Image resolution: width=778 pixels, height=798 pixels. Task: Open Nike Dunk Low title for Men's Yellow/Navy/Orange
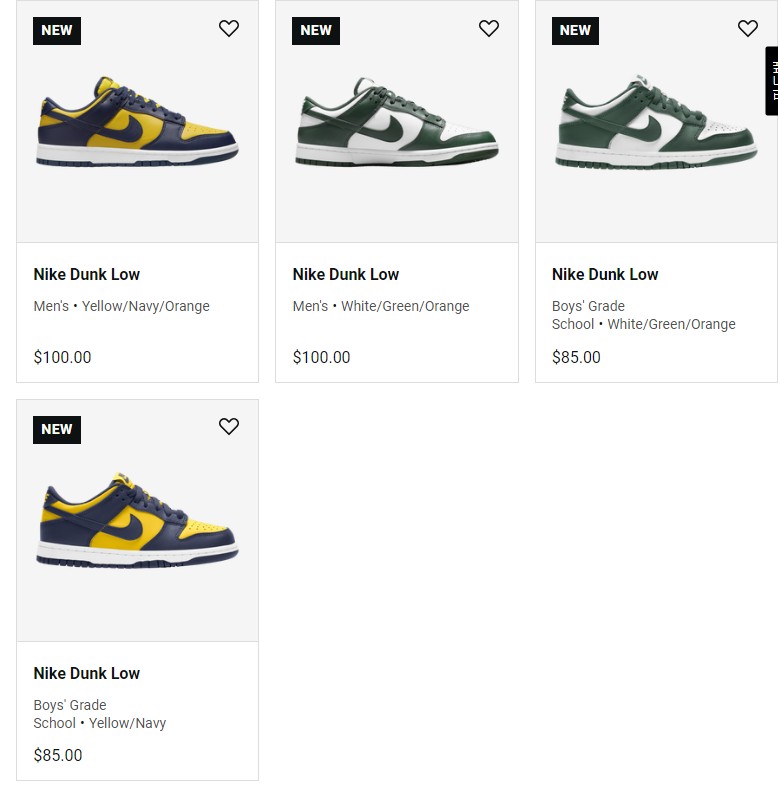pos(87,274)
